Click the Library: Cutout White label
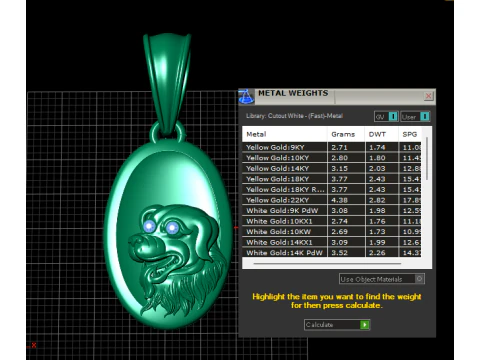The width and height of the screenshot is (480, 360). tap(294, 116)
